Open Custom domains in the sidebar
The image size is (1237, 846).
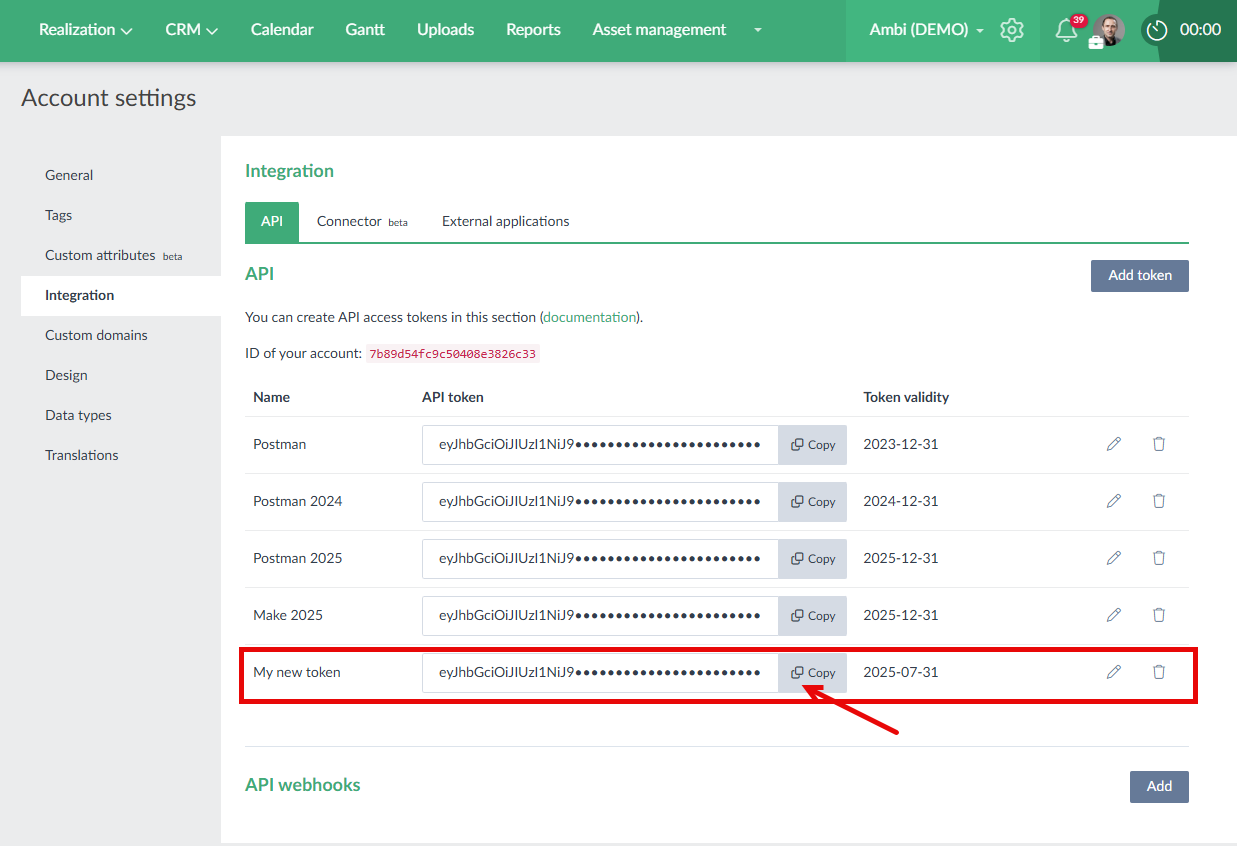pyautogui.click(x=96, y=335)
